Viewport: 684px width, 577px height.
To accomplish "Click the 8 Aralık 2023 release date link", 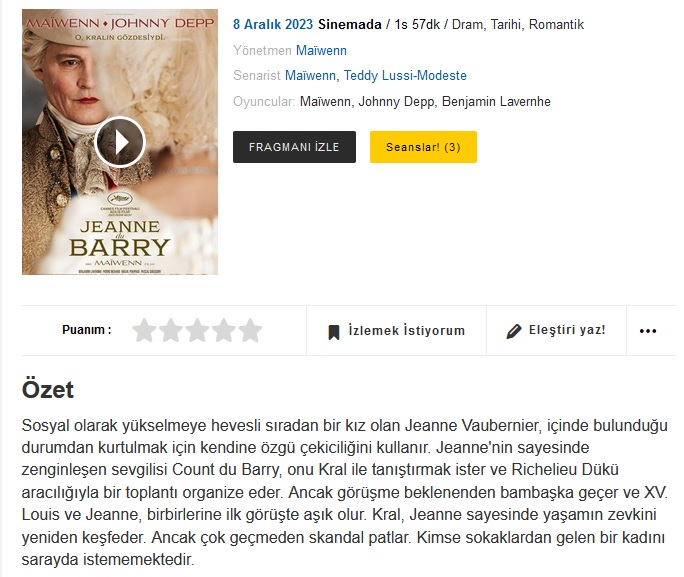I will 273,24.
